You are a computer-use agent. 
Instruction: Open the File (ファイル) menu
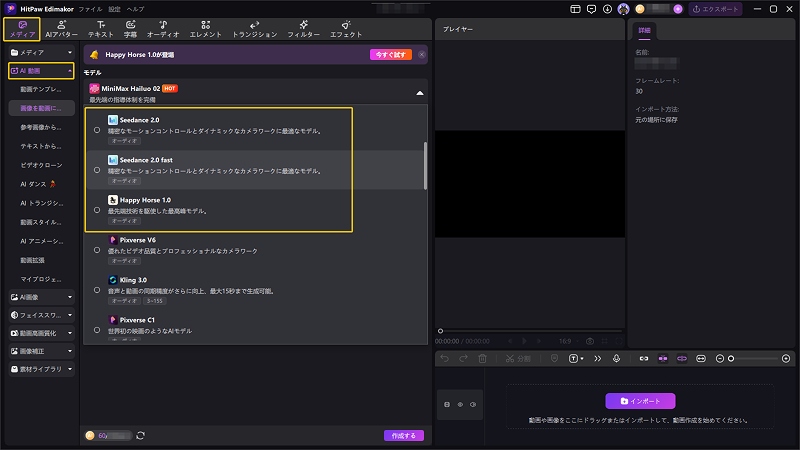tap(90, 9)
